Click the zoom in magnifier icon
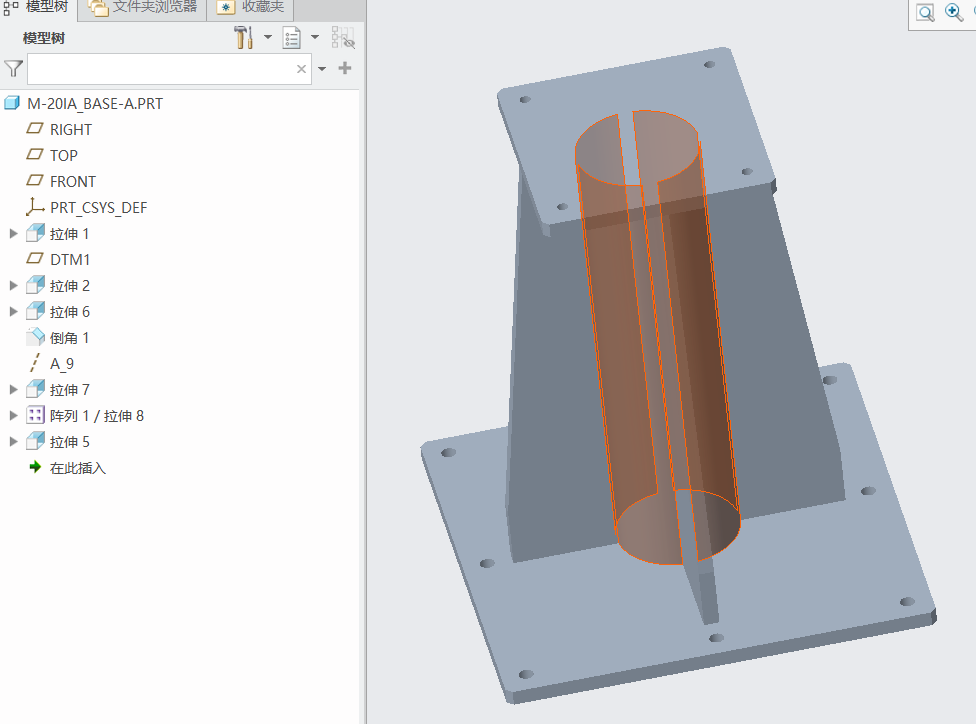Image resolution: width=976 pixels, height=724 pixels. click(954, 12)
